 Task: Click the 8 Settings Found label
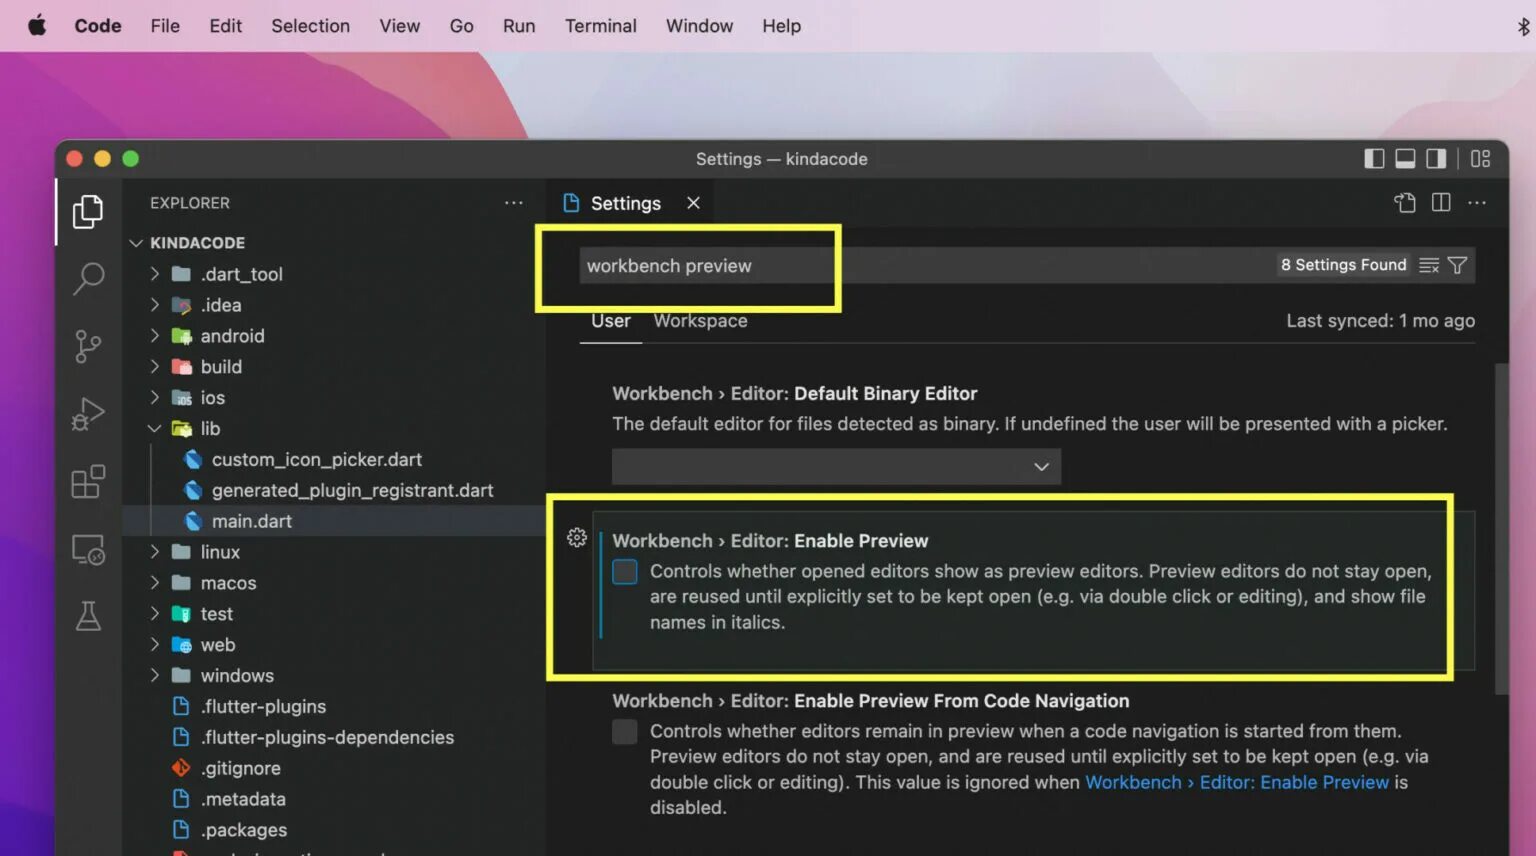coord(1343,265)
